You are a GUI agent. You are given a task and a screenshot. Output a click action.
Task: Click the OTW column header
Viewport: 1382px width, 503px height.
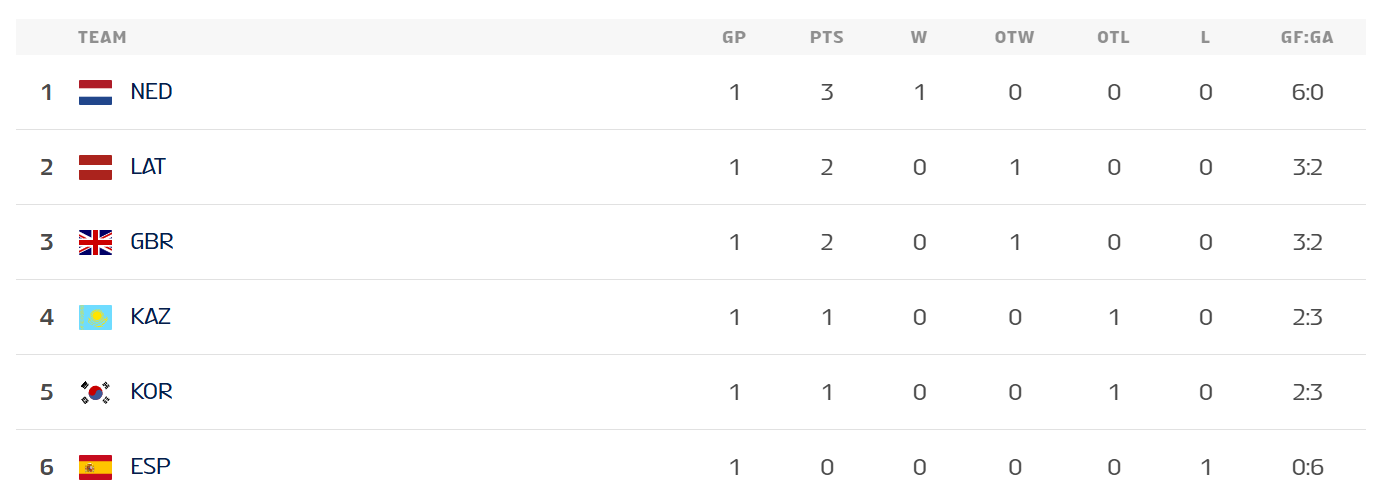(1014, 38)
